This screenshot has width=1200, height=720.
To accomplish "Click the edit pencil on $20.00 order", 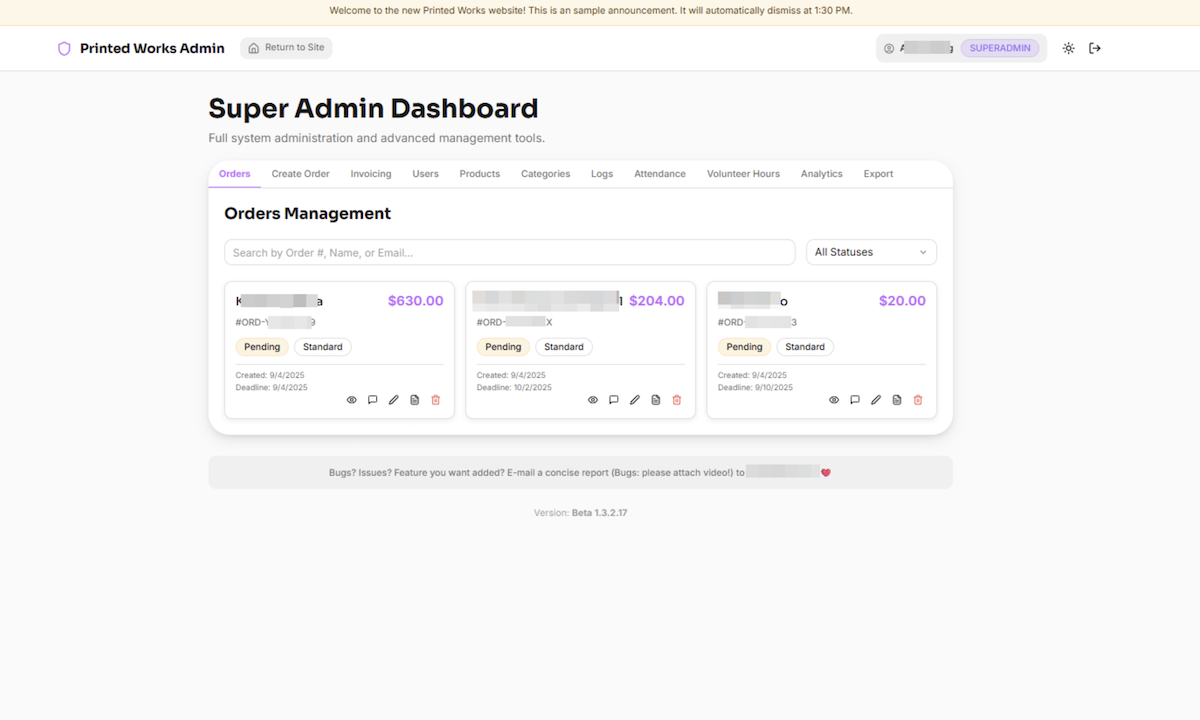I will click(876, 400).
